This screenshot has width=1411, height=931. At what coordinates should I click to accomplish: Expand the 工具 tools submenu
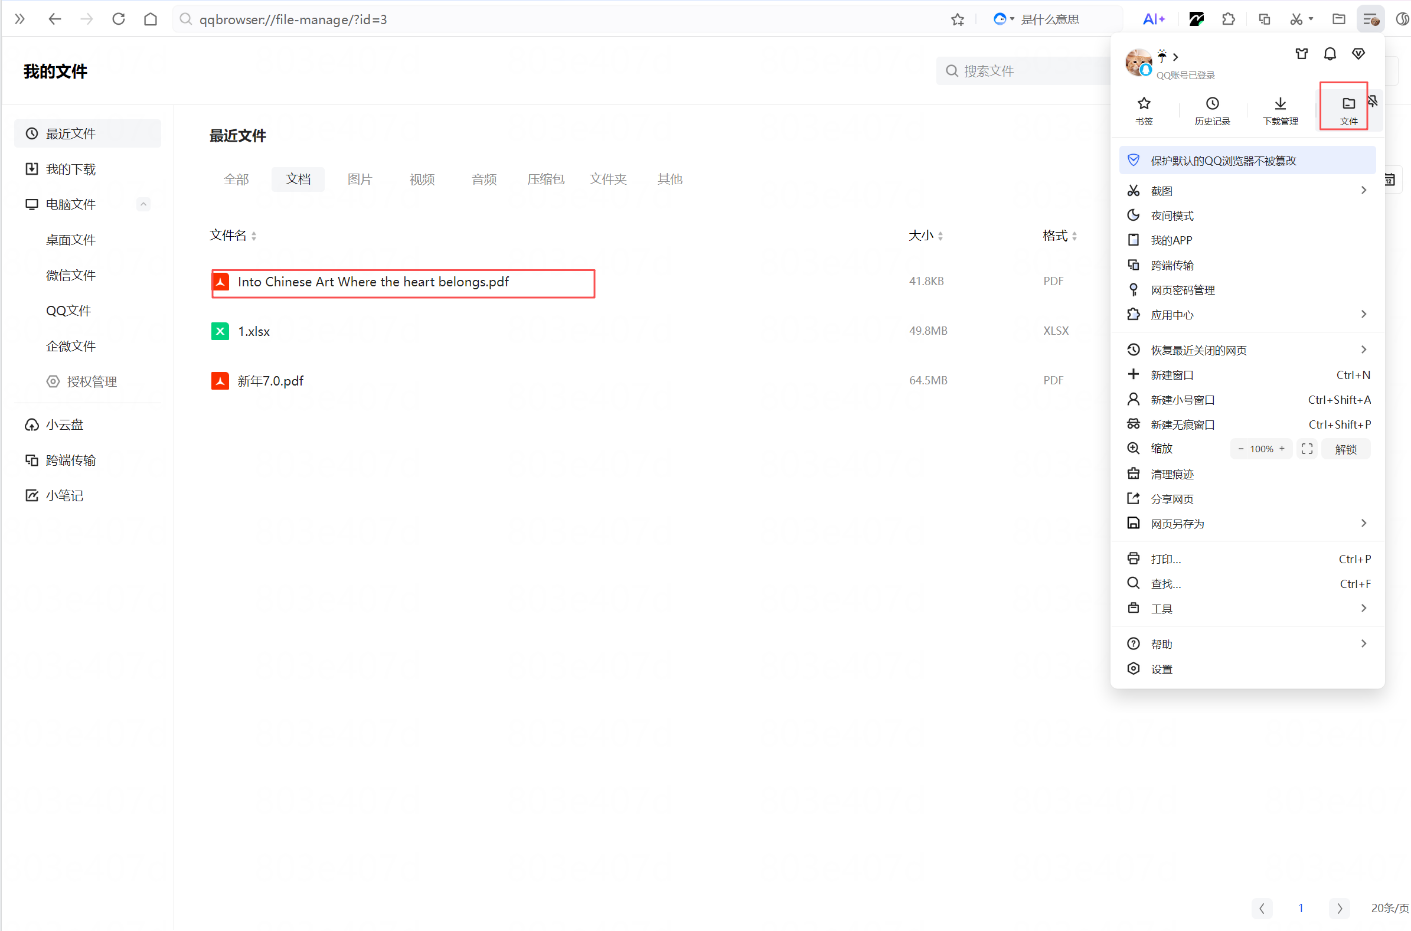click(1363, 608)
